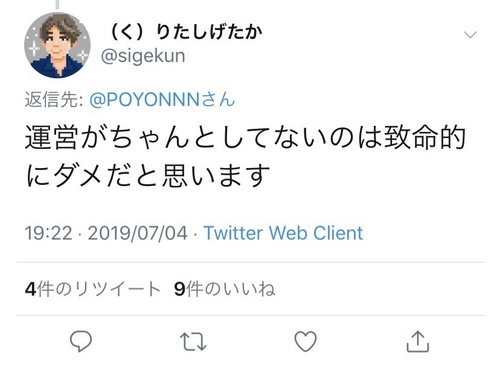
Task: Select the tweet line starting 運営がちゃんと
Action: coord(245,137)
